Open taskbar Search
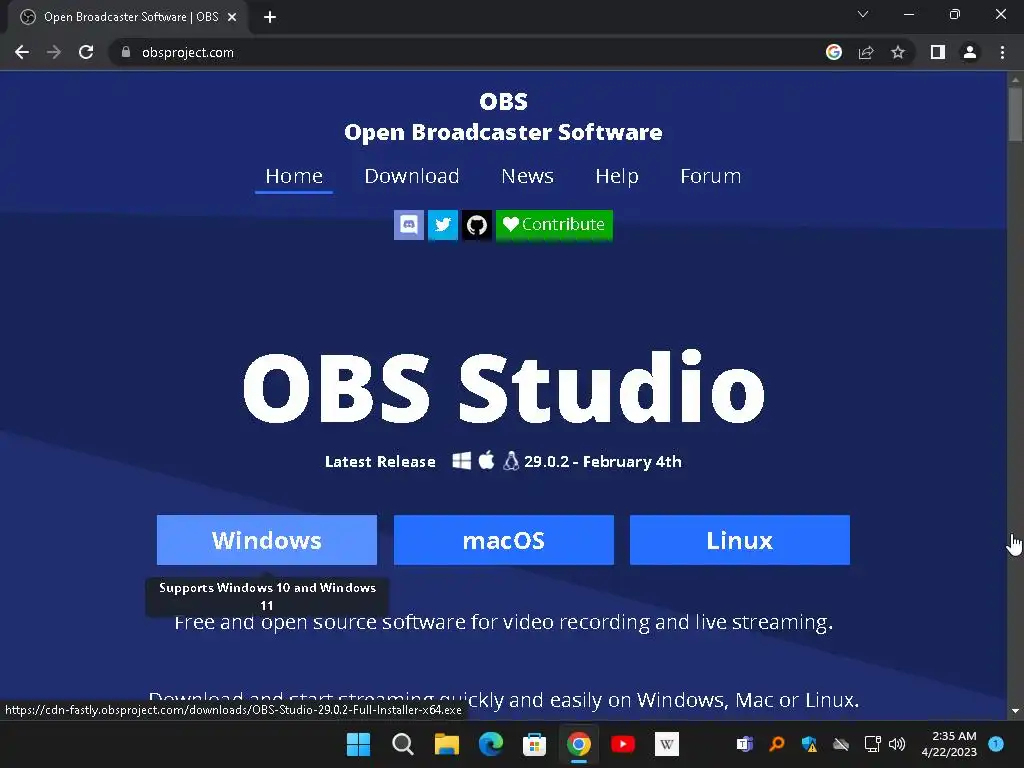The image size is (1024, 768). (402, 744)
